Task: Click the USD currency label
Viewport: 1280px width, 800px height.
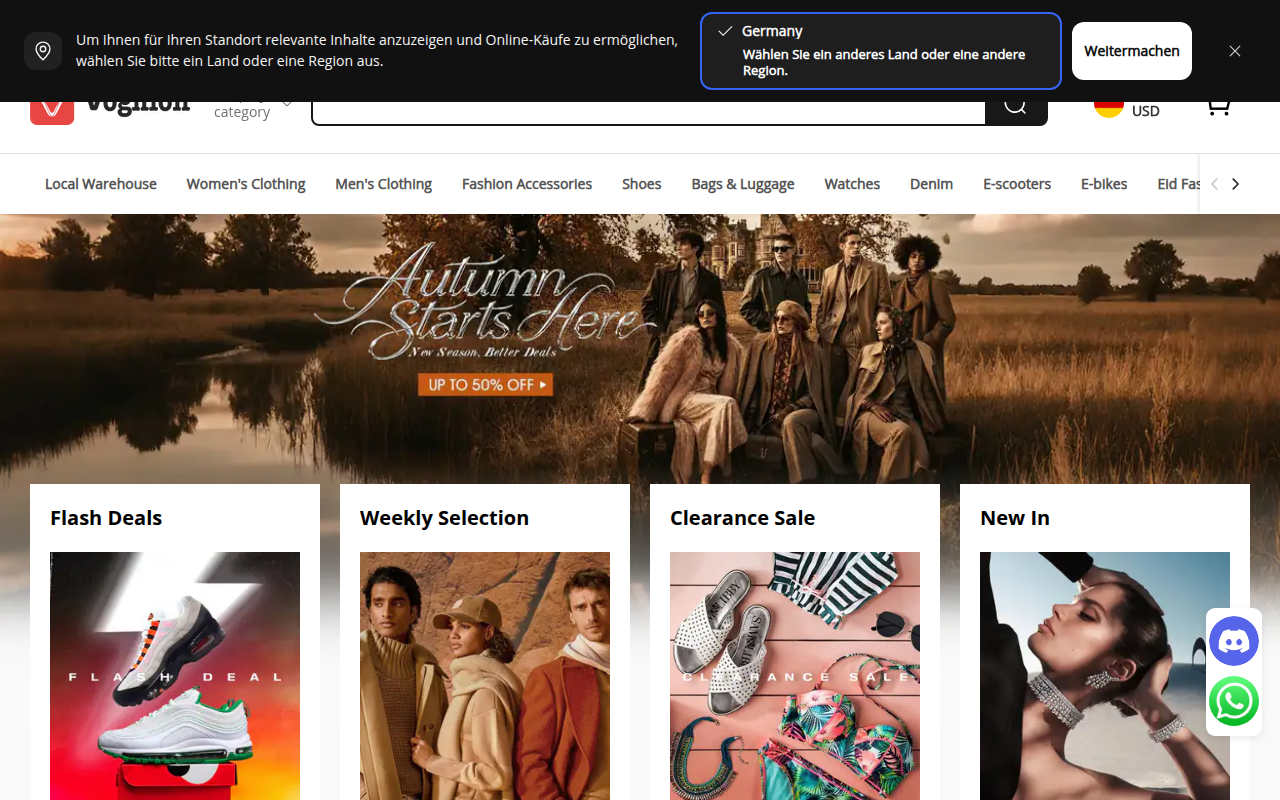Action: [x=1146, y=111]
